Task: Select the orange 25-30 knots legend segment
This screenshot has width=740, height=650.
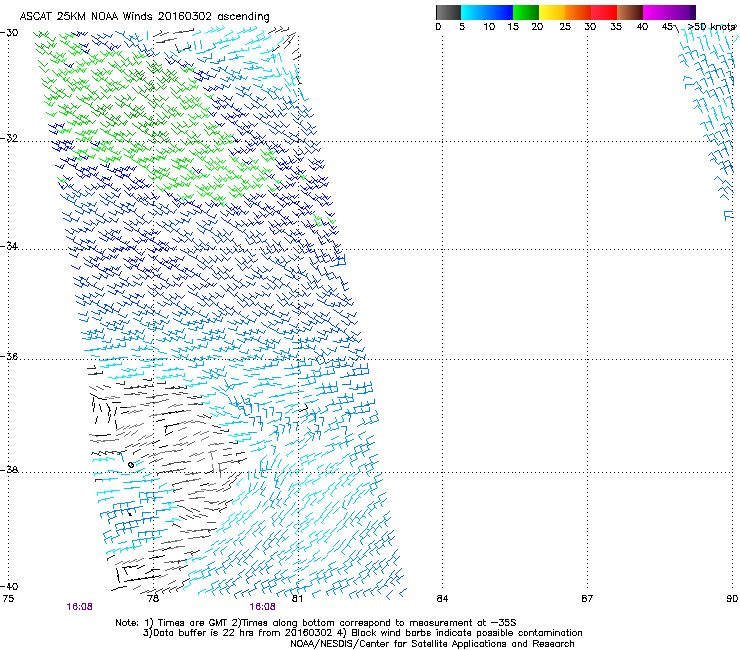Action: coord(578,12)
